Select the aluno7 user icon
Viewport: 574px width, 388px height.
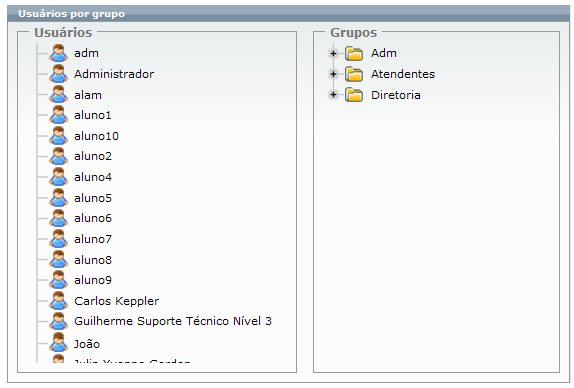tap(59, 239)
